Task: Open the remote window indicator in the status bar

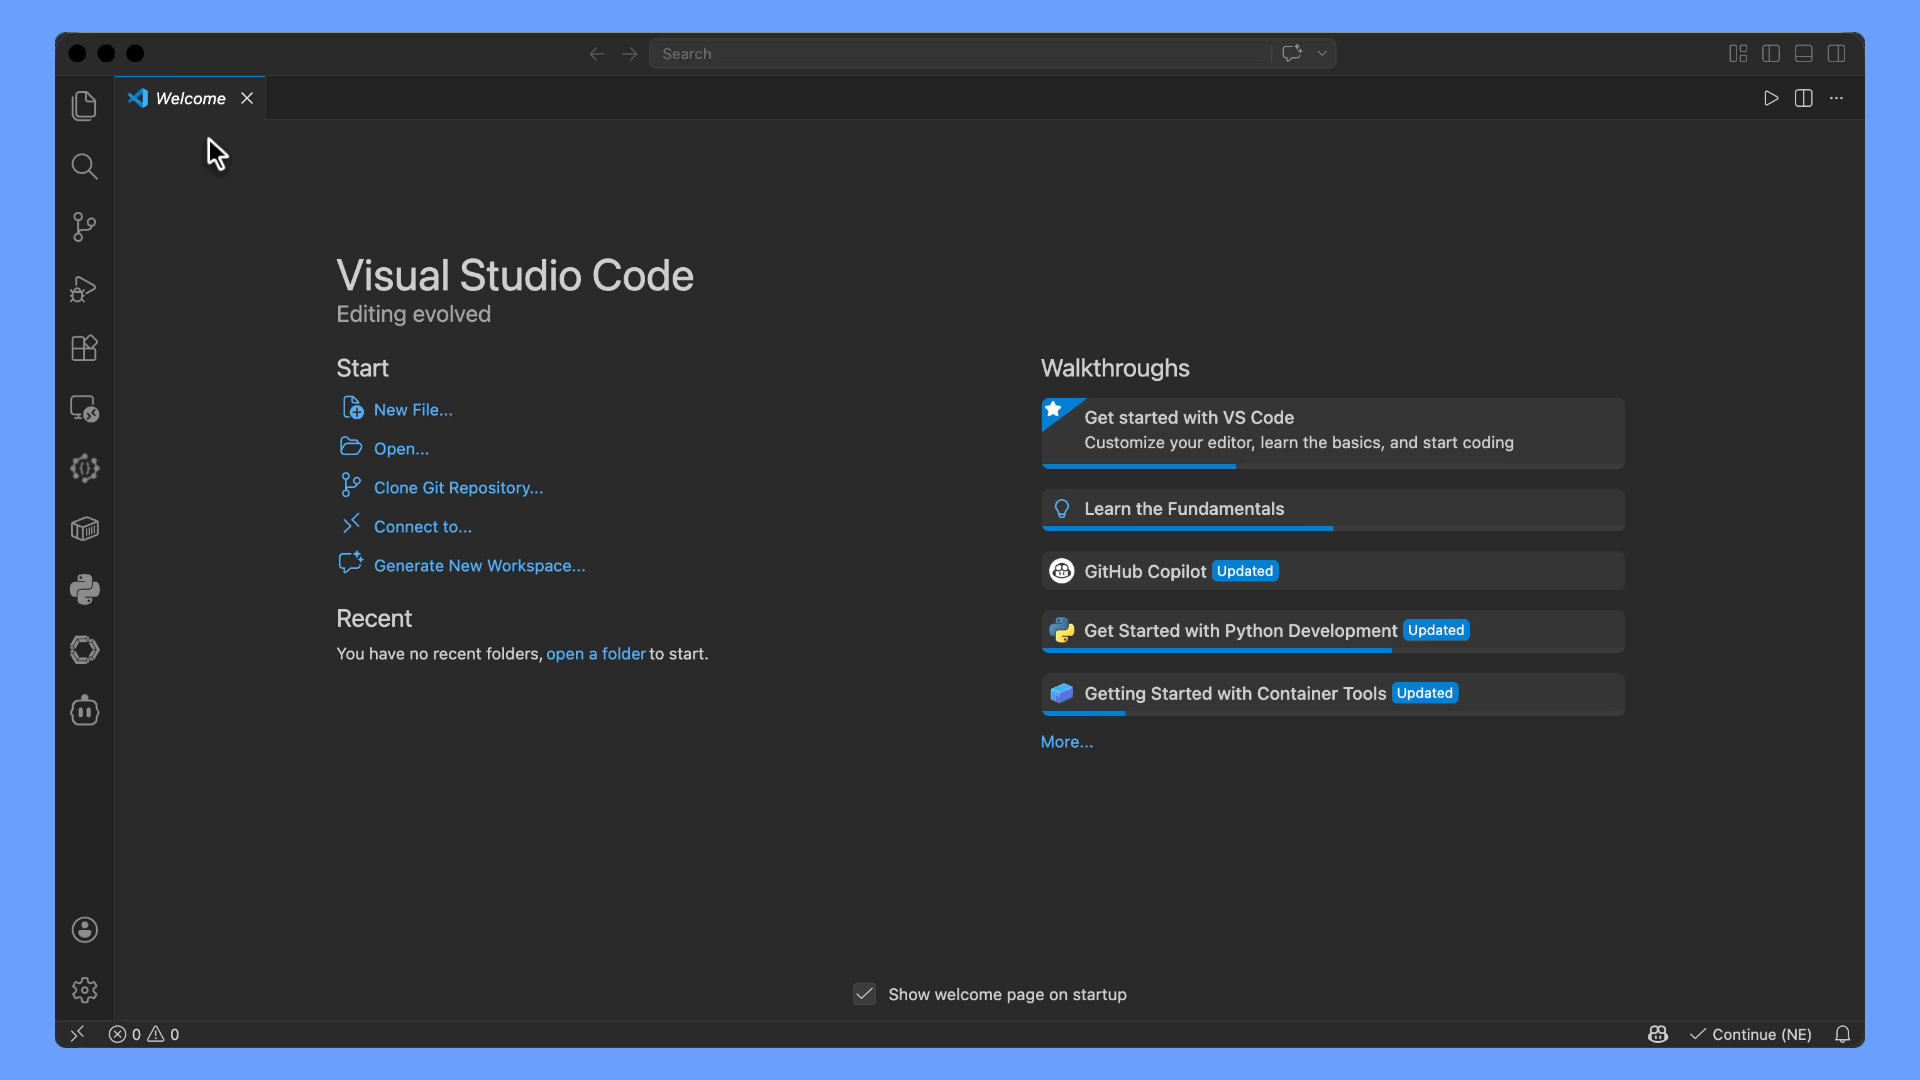Action: [x=77, y=1034]
